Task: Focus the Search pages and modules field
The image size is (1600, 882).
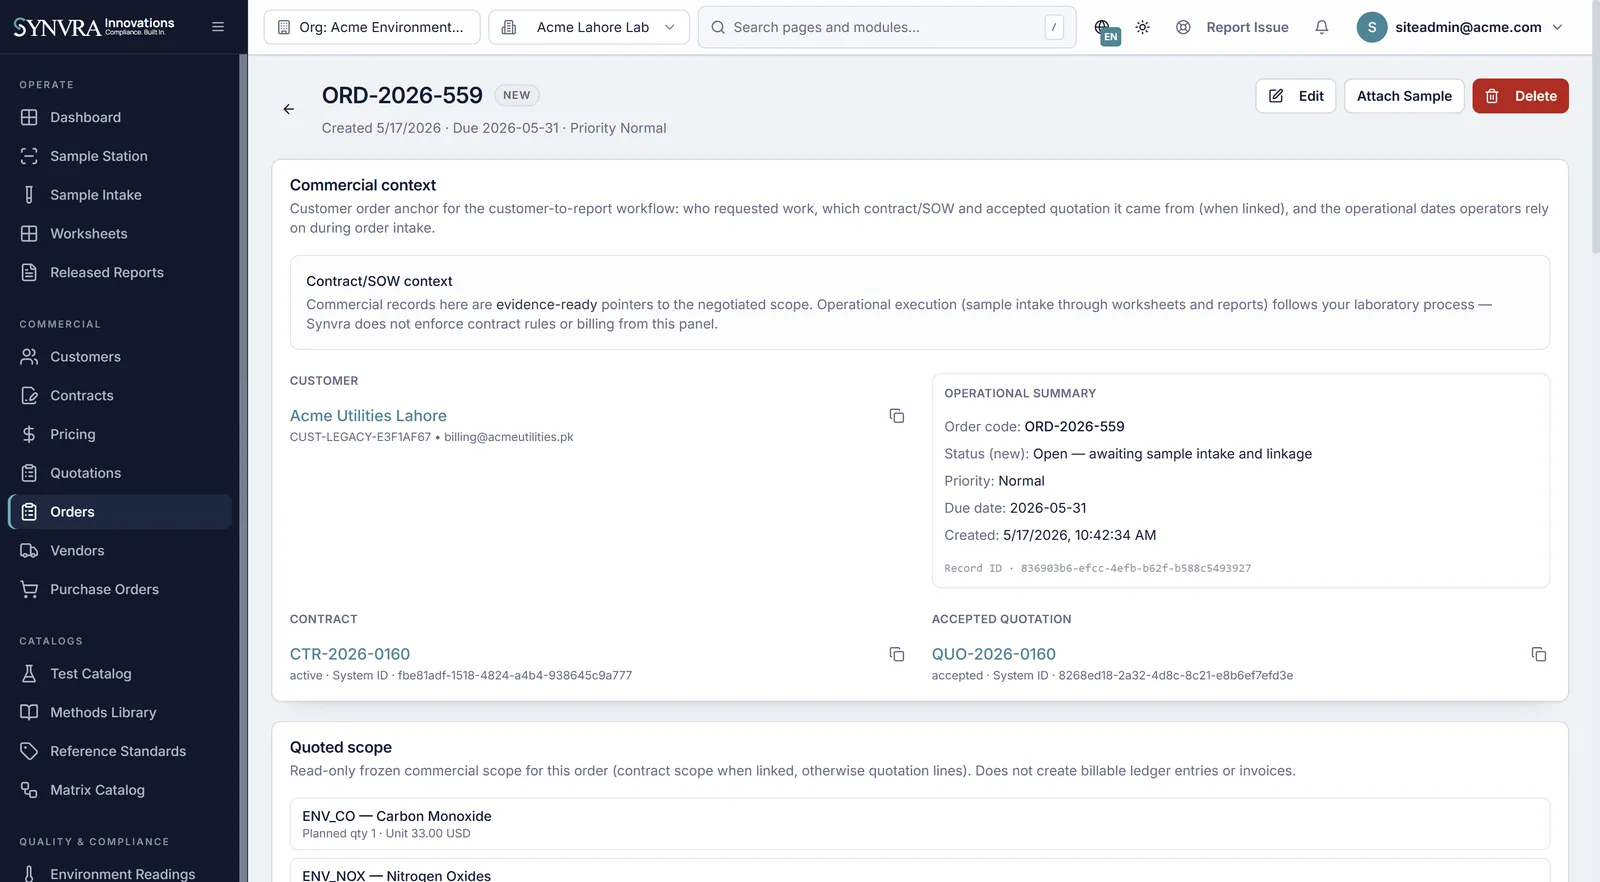Action: tap(887, 27)
